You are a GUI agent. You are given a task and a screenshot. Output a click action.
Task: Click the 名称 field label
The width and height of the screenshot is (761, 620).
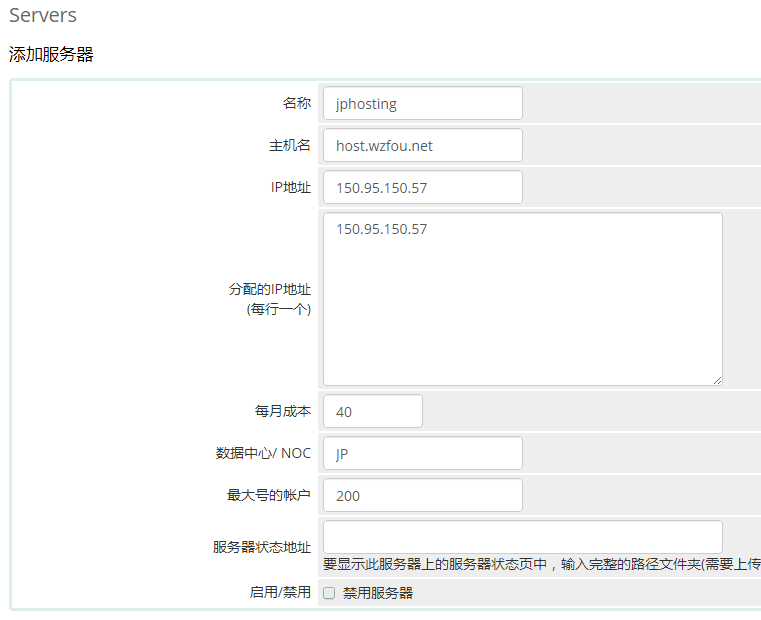(297, 103)
